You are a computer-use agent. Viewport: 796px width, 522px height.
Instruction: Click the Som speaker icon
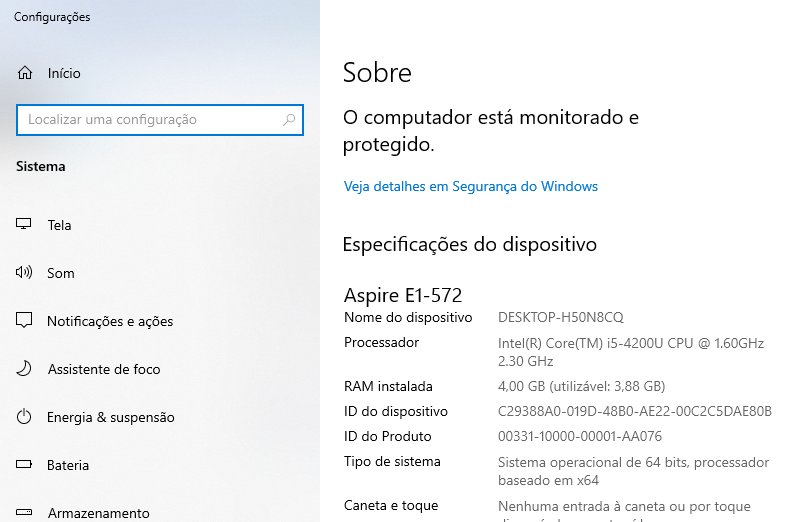[x=24, y=273]
